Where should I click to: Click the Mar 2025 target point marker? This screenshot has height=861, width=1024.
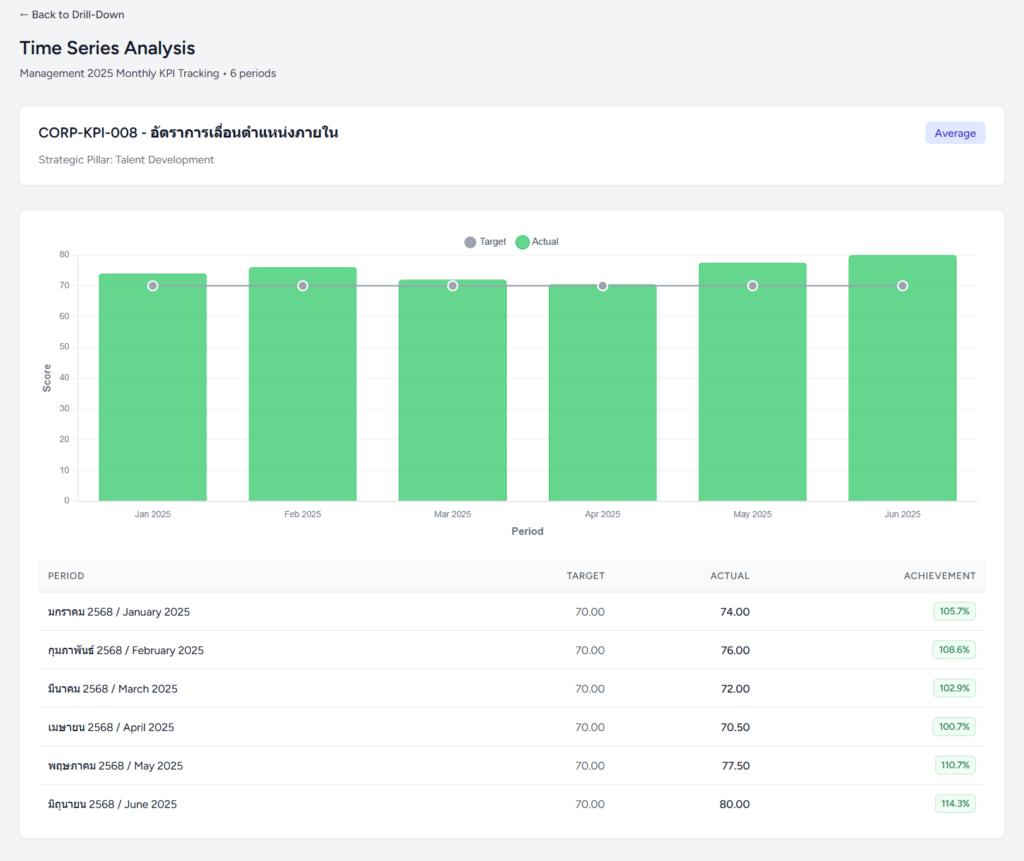point(453,286)
